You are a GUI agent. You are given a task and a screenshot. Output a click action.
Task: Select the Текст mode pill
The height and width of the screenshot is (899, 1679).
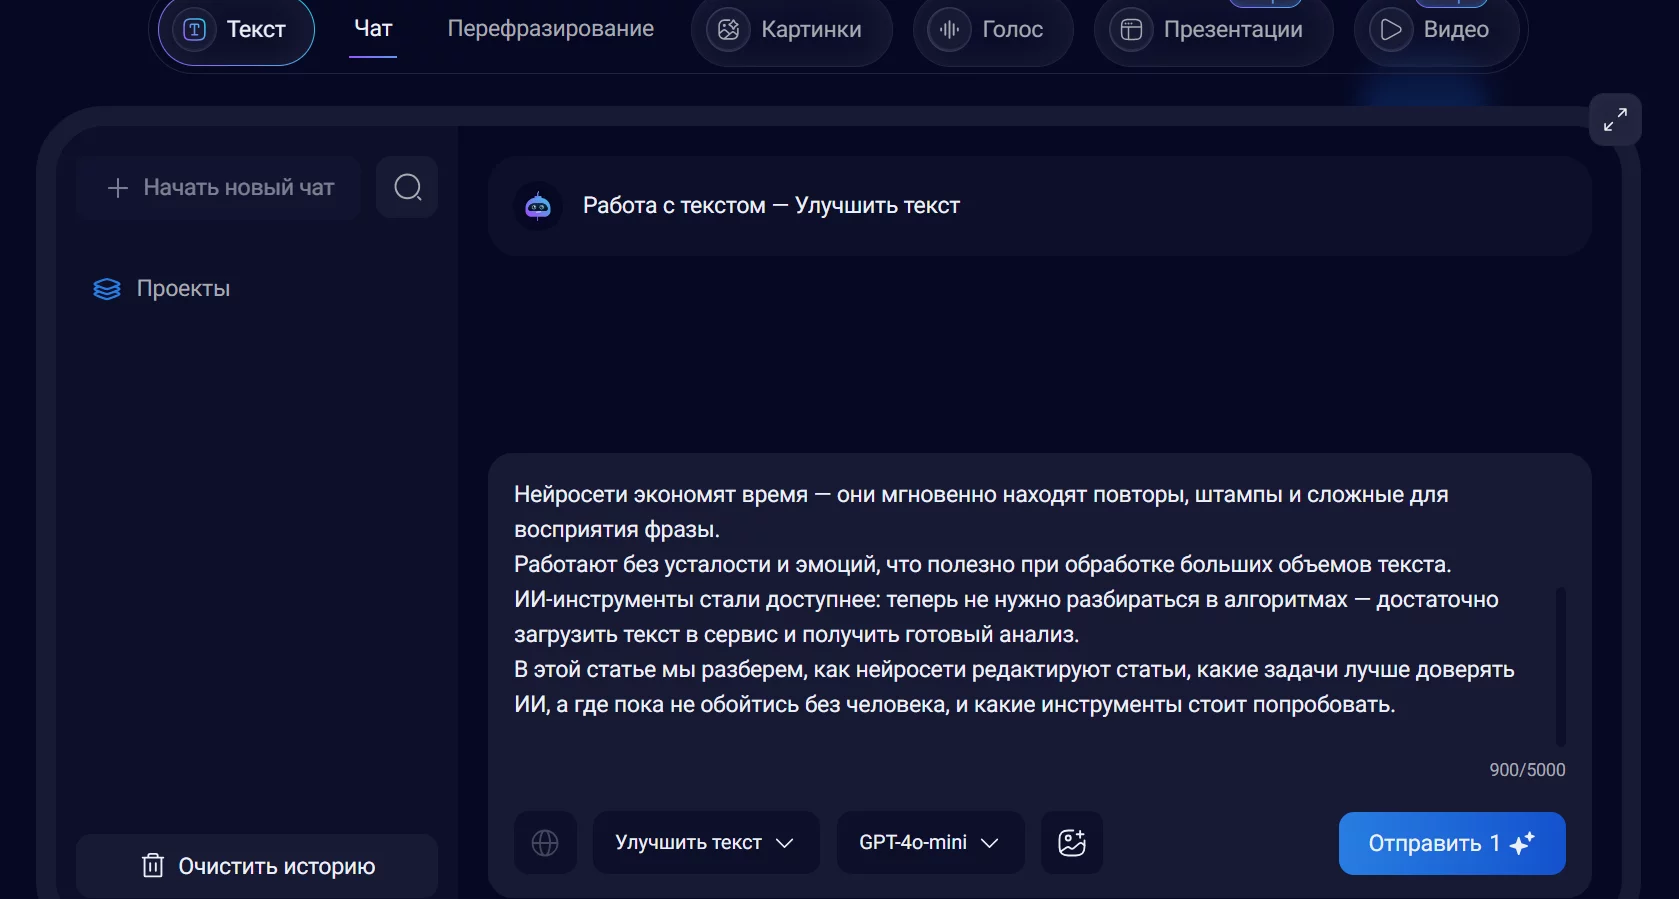(x=236, y=30)
